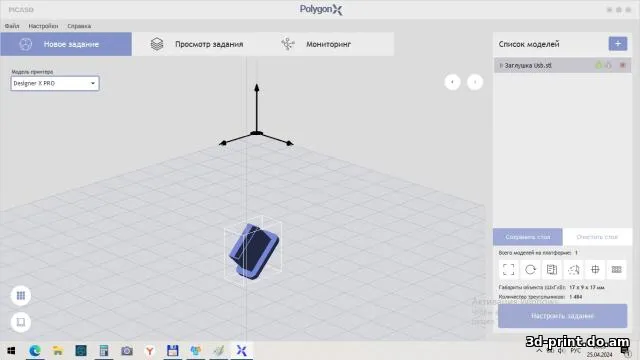
Task: Click the PolygonX icon in the taskbar
Action: (242, 351)
